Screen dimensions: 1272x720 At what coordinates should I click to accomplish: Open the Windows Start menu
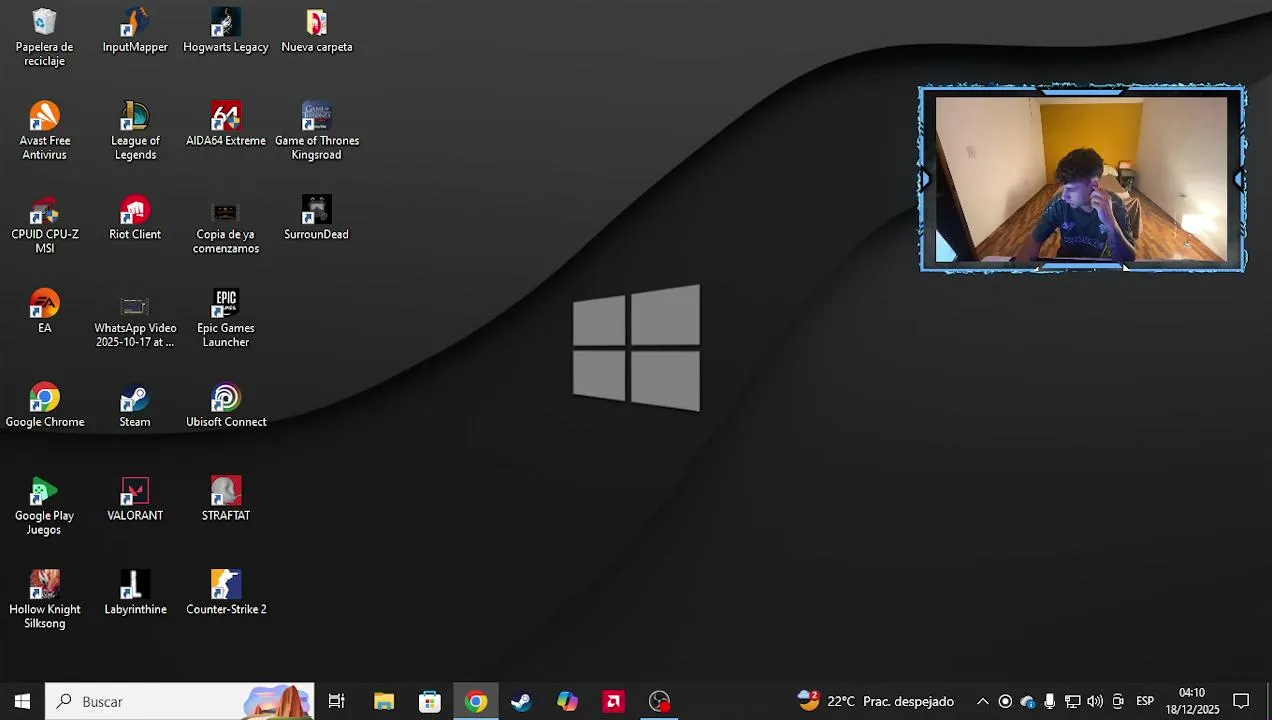click(x=22, y=701)
